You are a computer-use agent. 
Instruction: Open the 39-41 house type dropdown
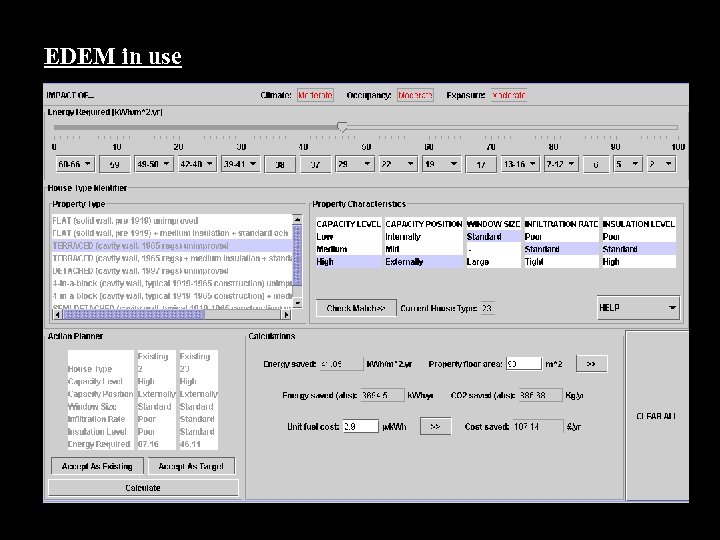(x=240, y=164)
